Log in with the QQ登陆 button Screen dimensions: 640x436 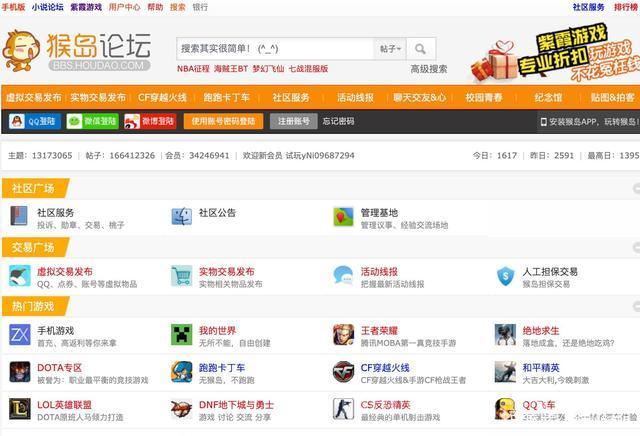35,121
